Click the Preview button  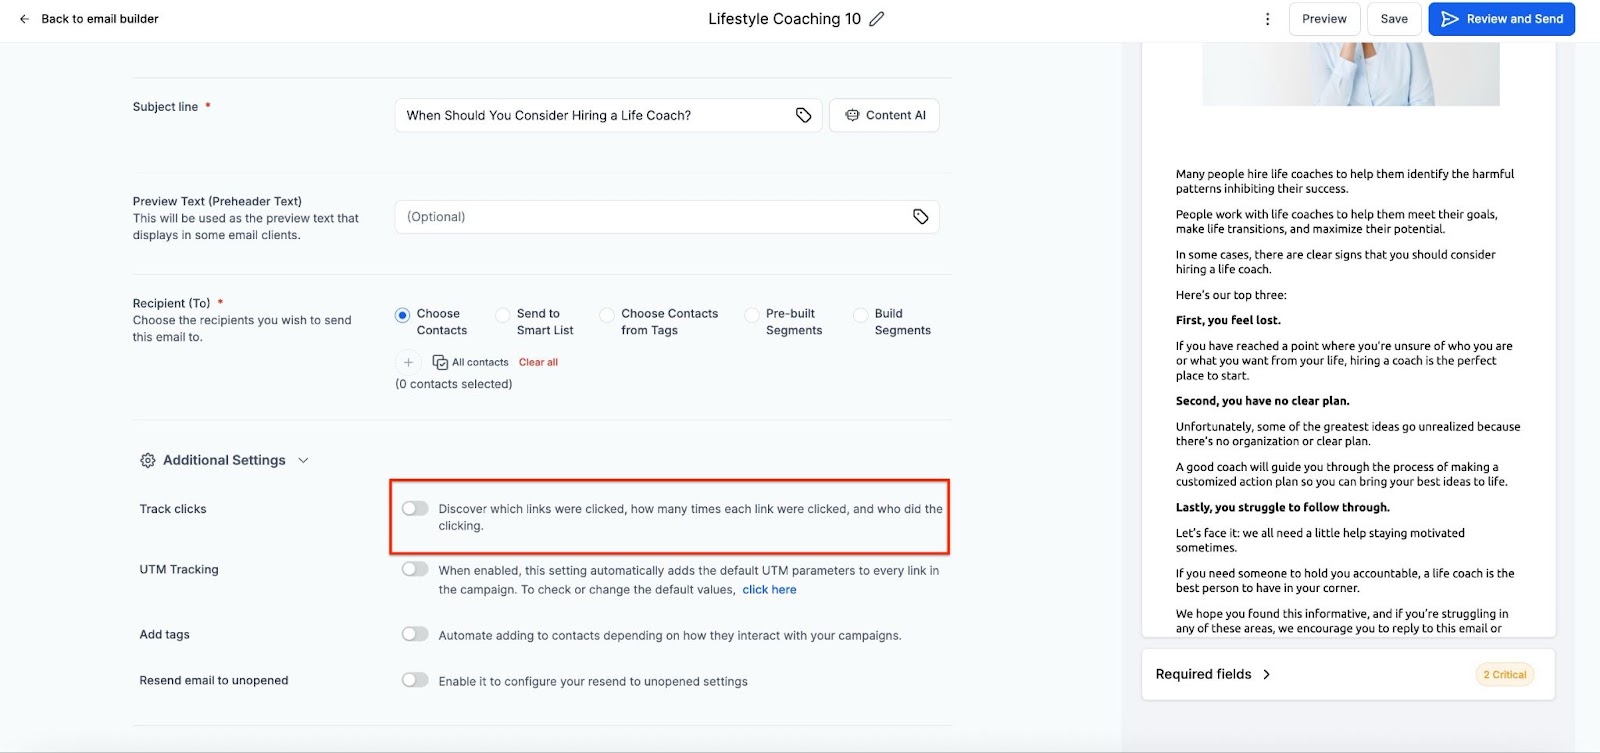(x=1324, y=19)
